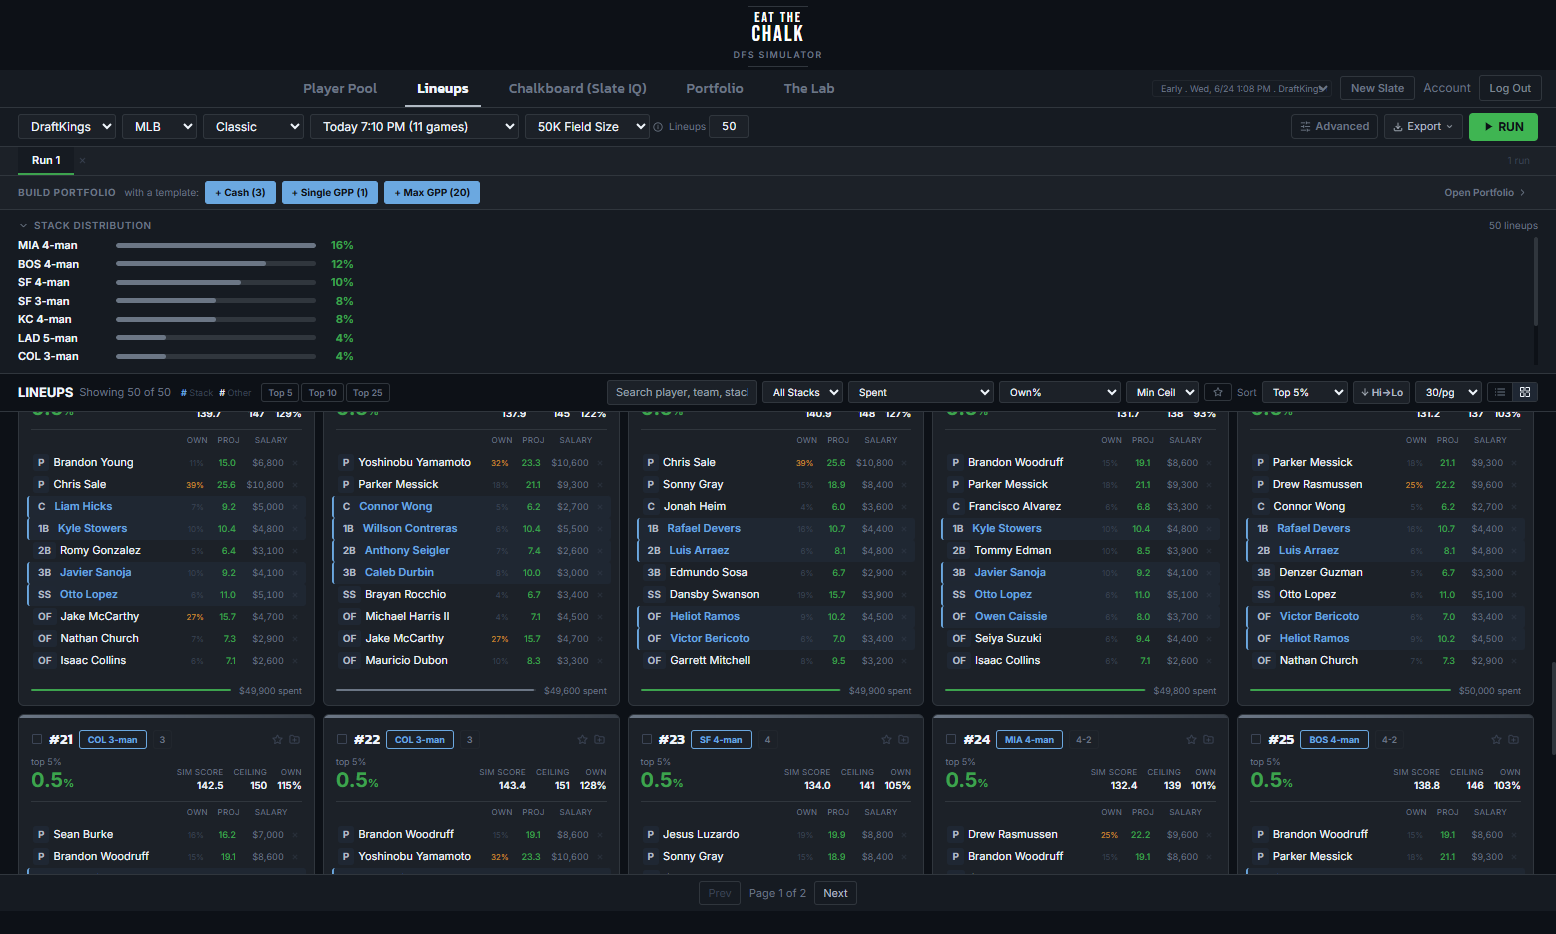This screenshot has height=934, width=1556.
Task: Open the 50K Field Size dropdown
Action: coord(587,127)
